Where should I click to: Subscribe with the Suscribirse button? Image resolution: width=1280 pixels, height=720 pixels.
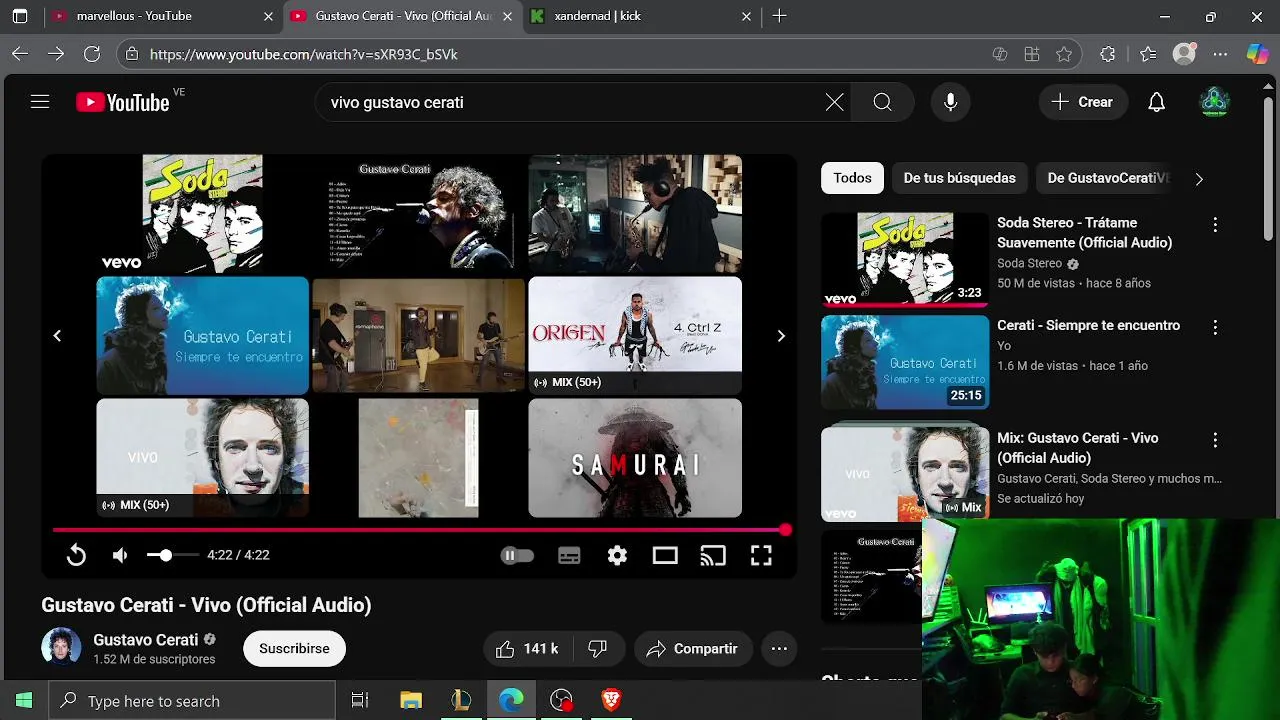[294, 648]
